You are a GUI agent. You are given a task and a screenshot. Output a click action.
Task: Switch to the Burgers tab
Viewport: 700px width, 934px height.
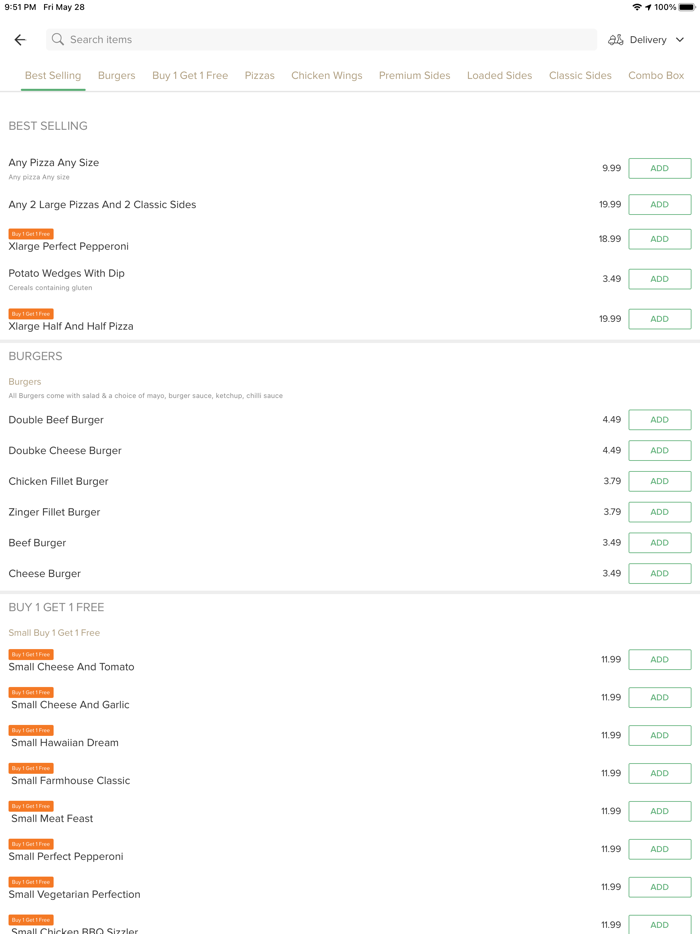click(x=116, y=75)
